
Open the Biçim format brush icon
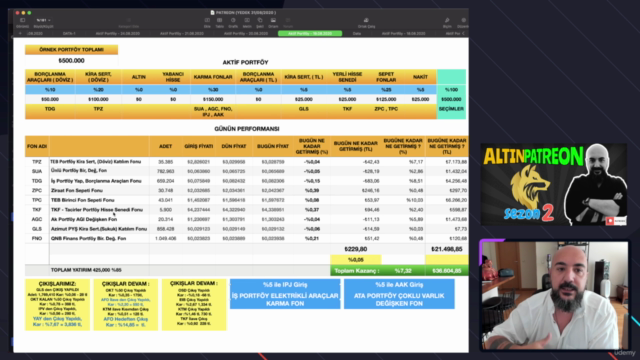tap(447, 20)
